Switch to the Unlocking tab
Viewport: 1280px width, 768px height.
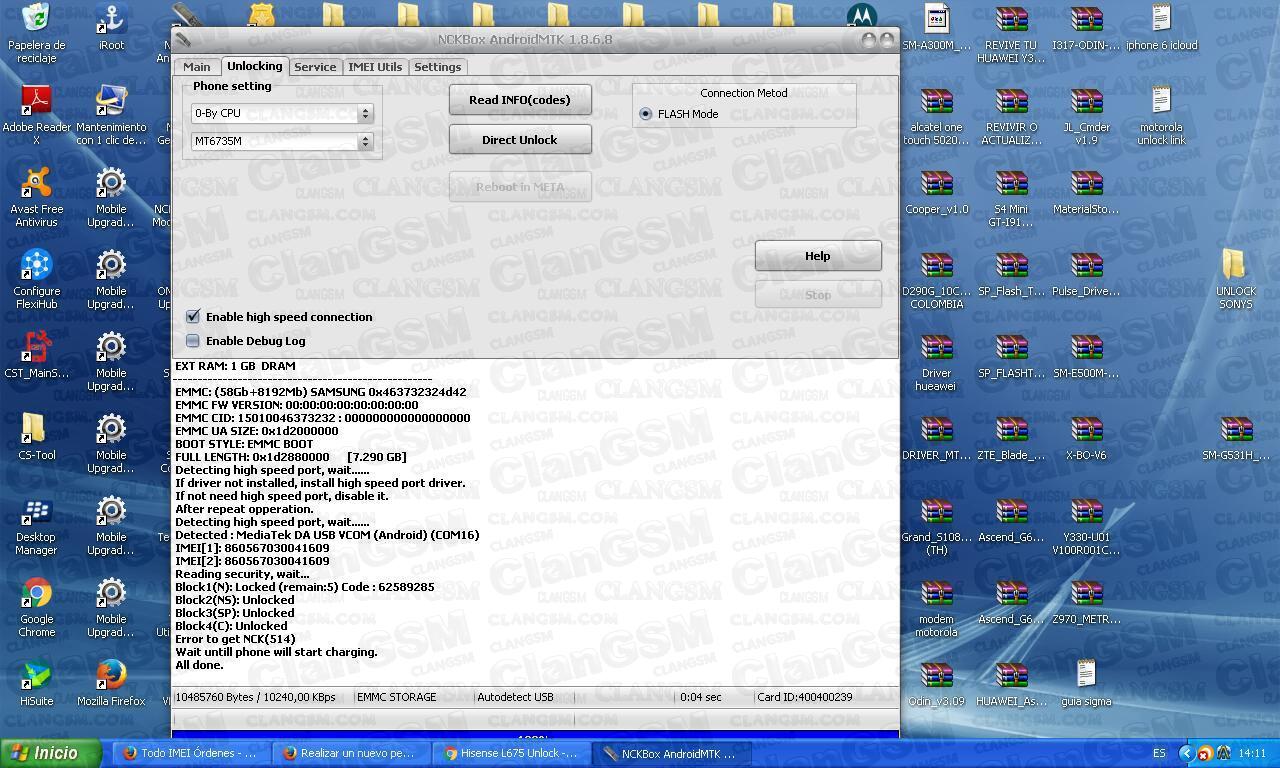tap(254, 66)
